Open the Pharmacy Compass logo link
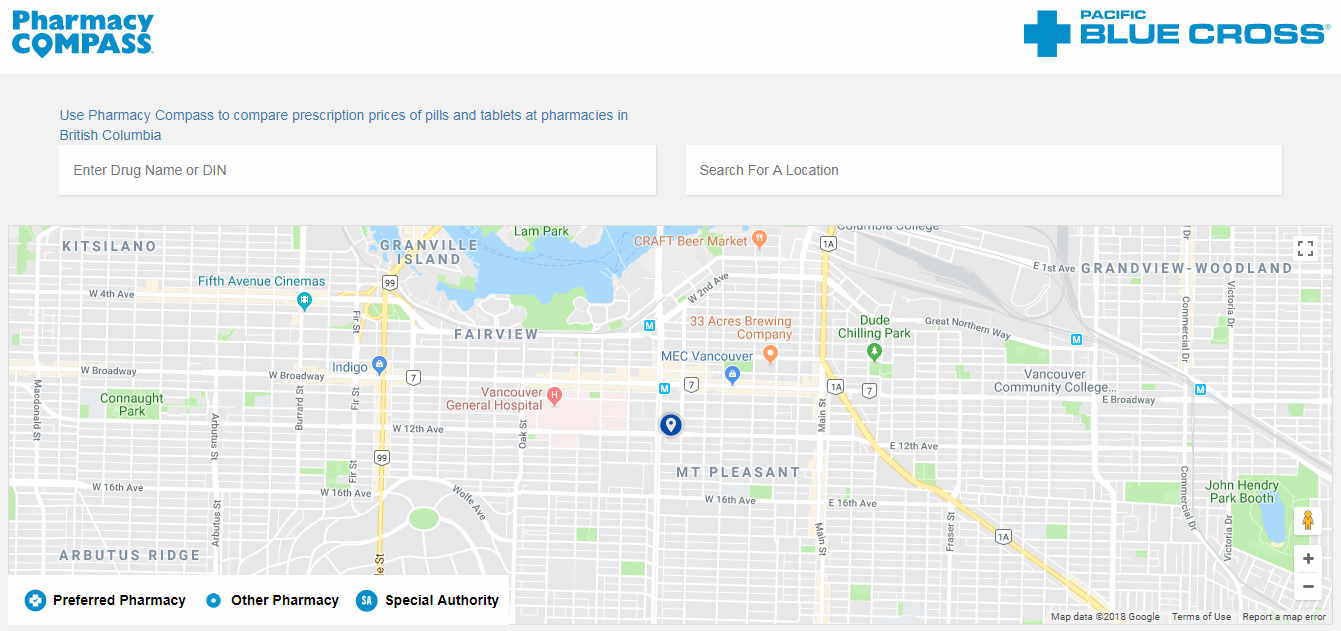 click(x=83, y=33)
